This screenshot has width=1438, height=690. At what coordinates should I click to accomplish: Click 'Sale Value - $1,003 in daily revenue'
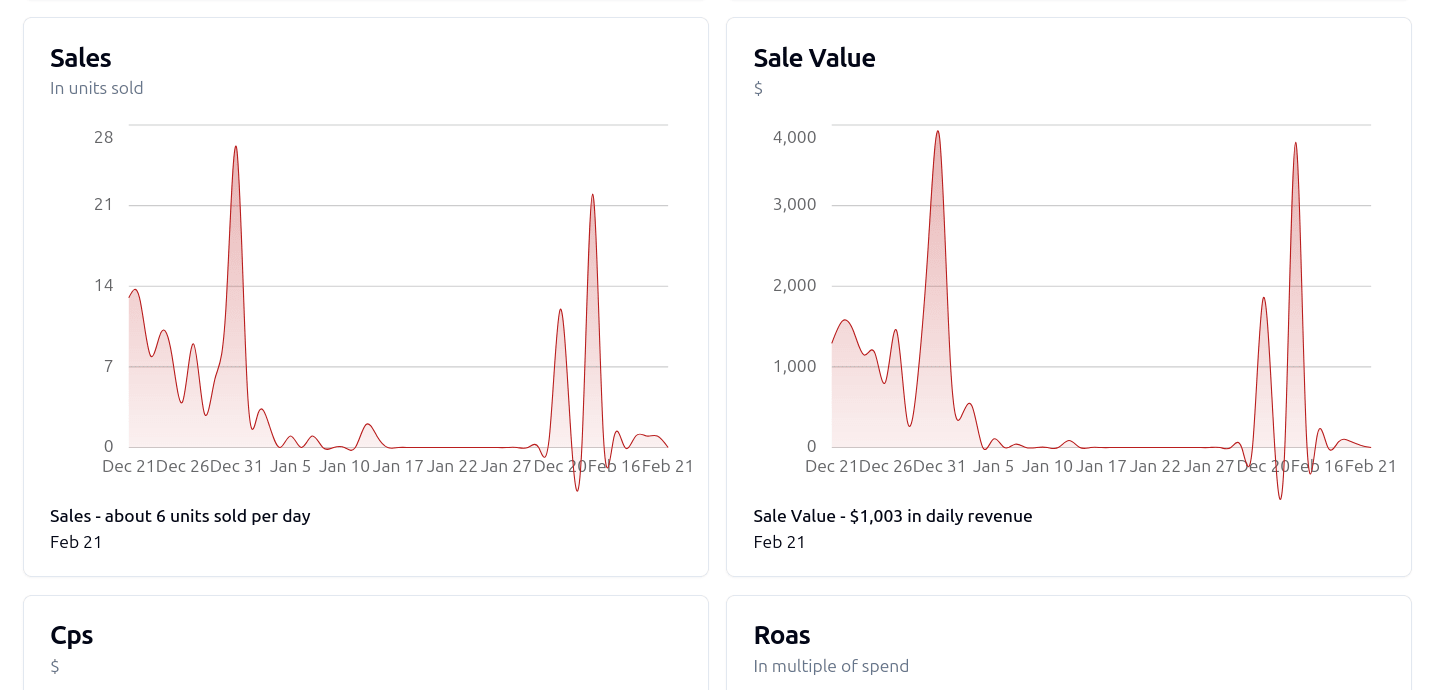pyautogui.click(x=893, y=516)
